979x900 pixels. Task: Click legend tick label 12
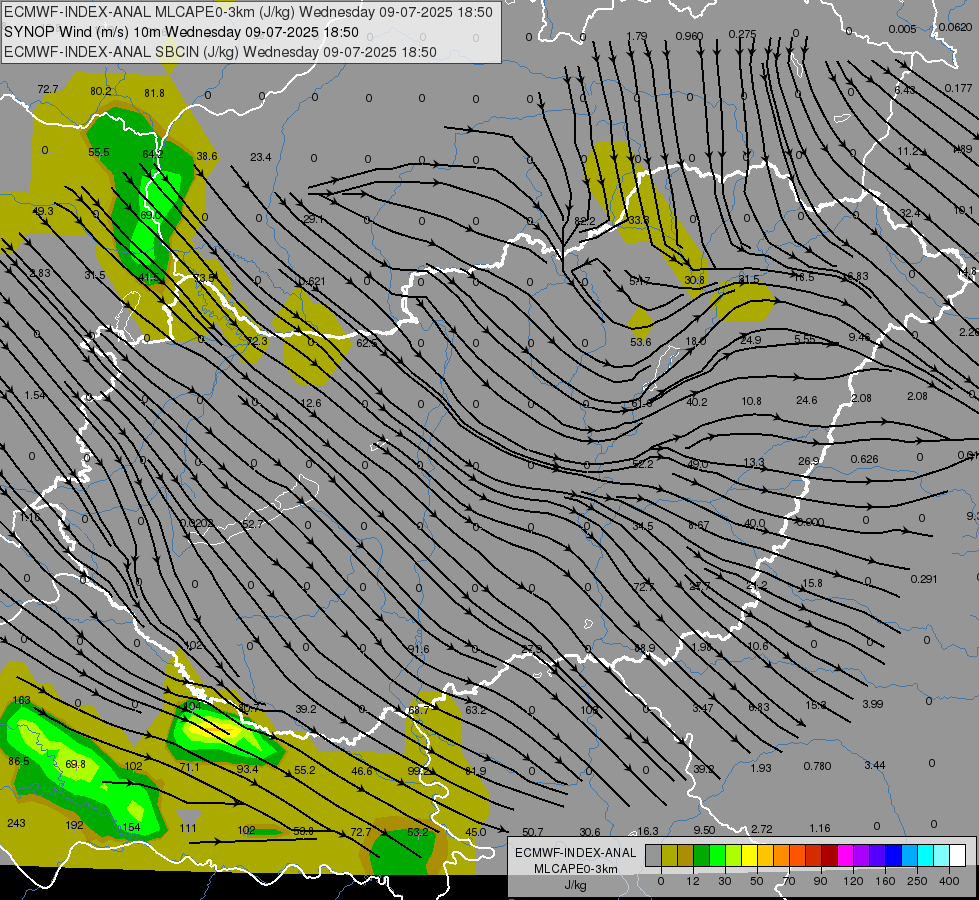pos(693,881)
